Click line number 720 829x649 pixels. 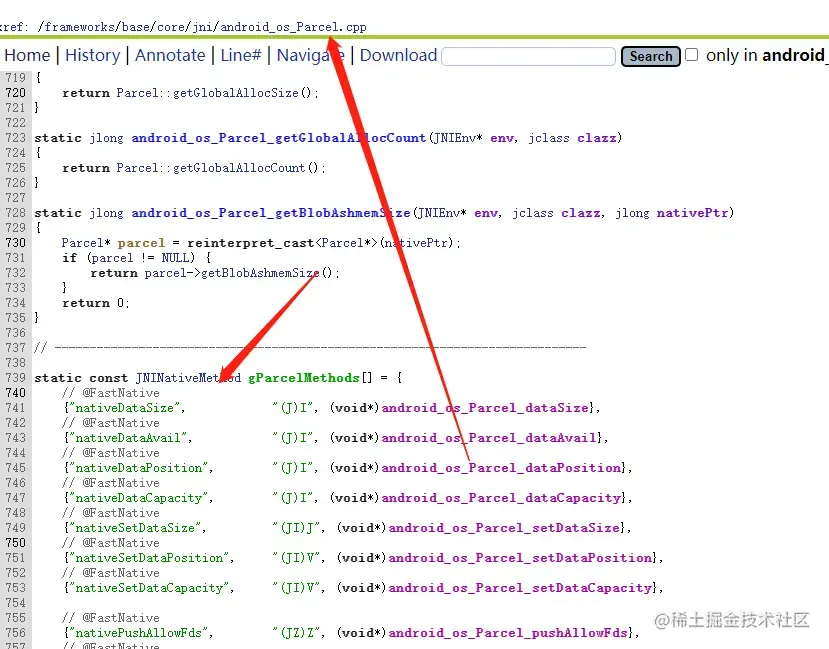click(15, 93)
